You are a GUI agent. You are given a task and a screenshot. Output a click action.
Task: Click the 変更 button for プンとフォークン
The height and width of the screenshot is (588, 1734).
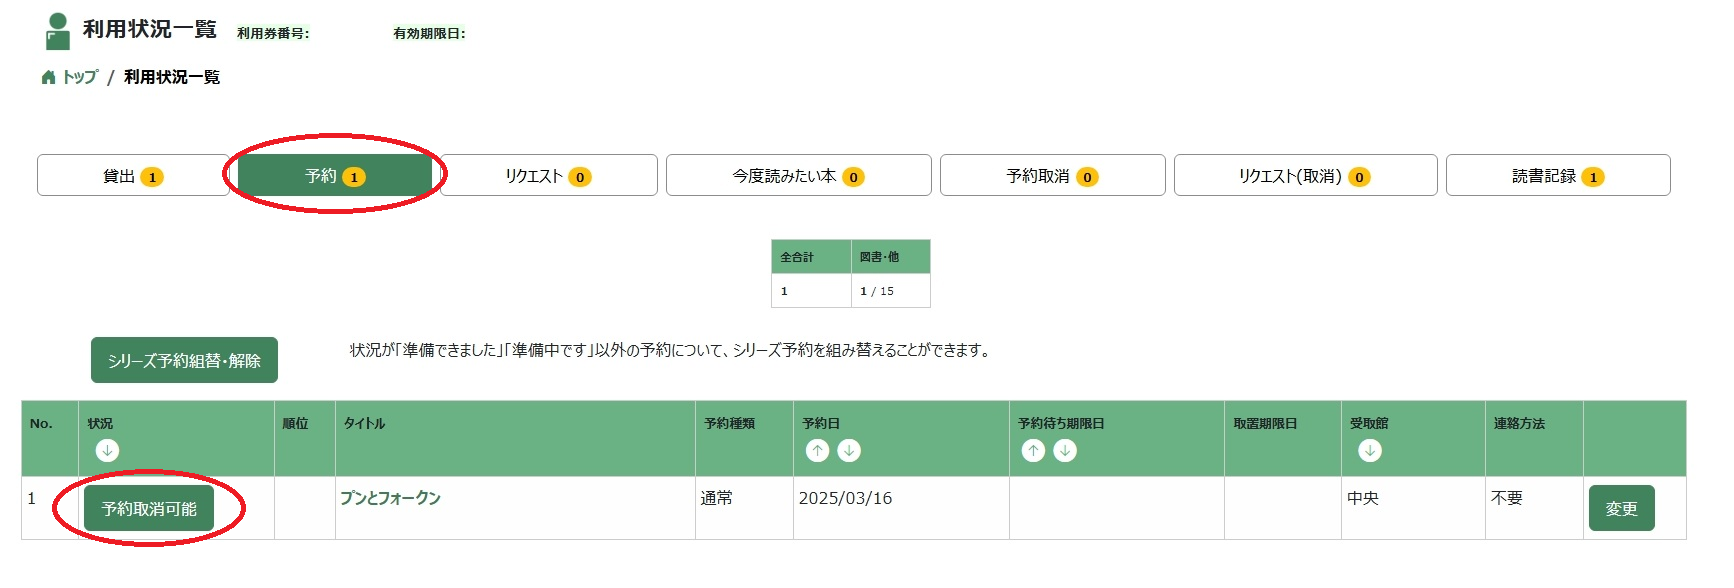pyautogui.click(x=1621, y=508)
